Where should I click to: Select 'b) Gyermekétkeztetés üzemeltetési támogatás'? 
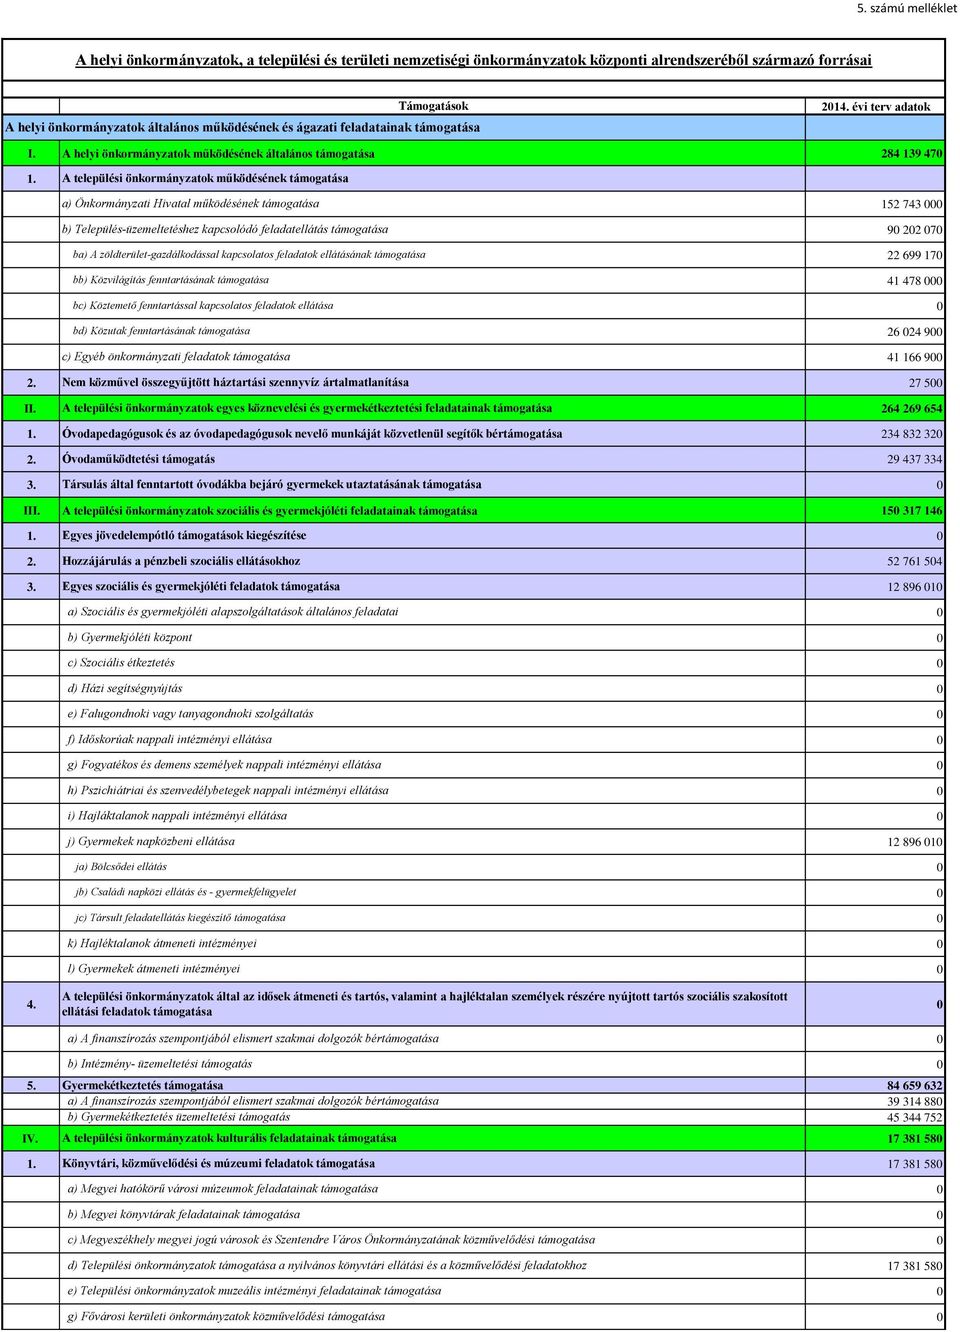pyautogui.click(x=179, y=1117)
